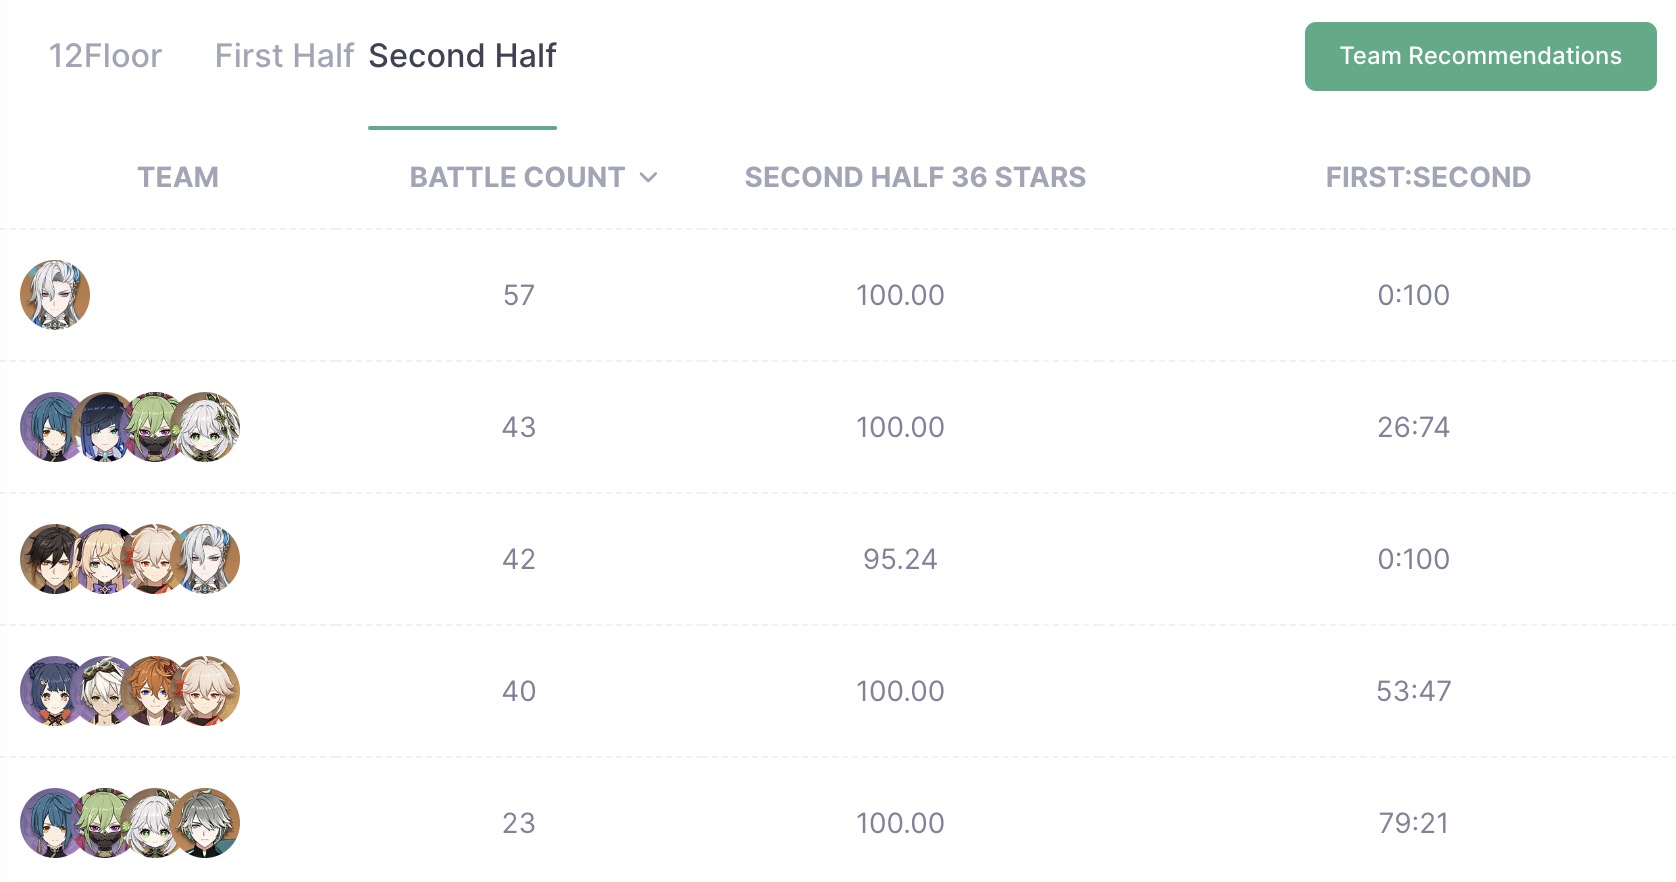Click the last white-haired avatar in the 43-battle row

coord(208,427)
